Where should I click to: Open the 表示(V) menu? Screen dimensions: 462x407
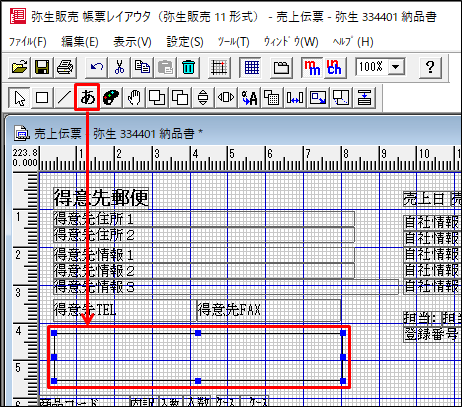click(x=132, y=42)
